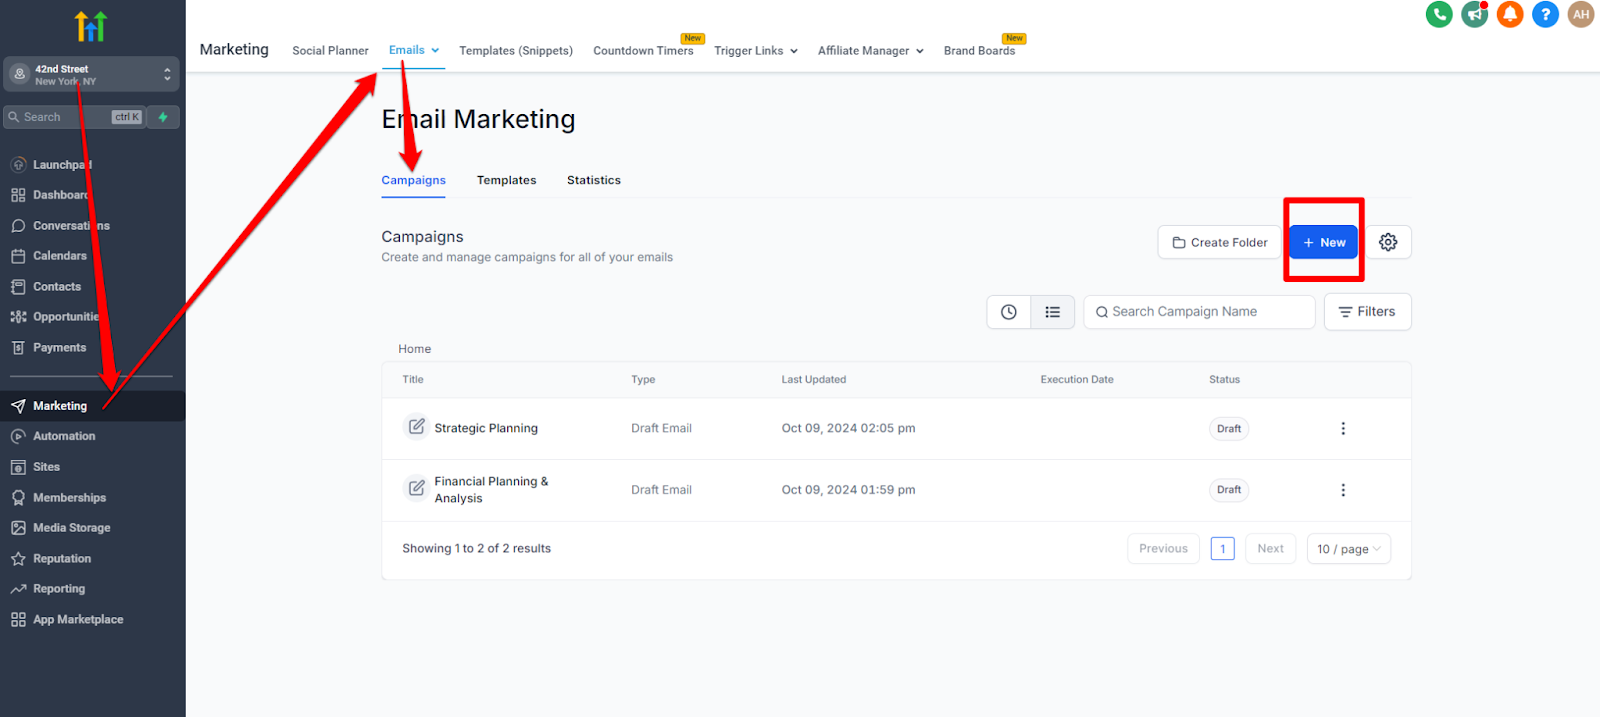This screenshot has width=1600, height=717.
Task: Click the Search Campaign Name field
Action: tap(1199, 312)
